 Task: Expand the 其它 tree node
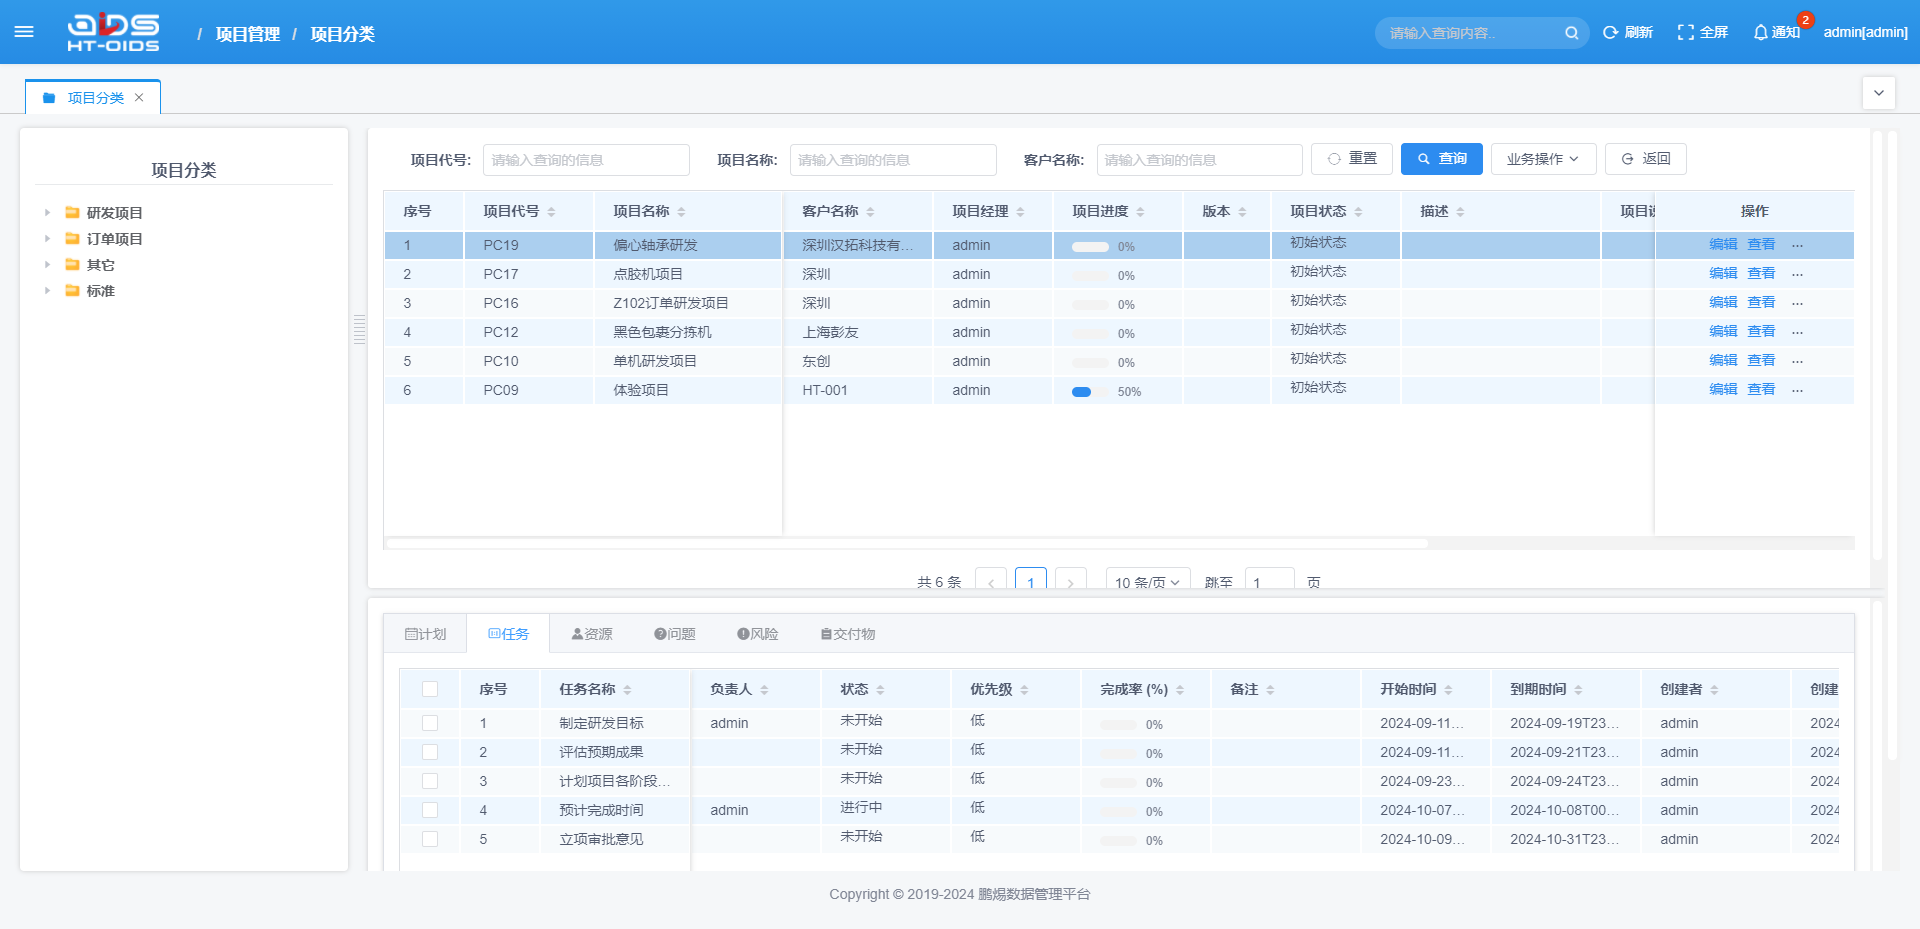tap(47, 264)
